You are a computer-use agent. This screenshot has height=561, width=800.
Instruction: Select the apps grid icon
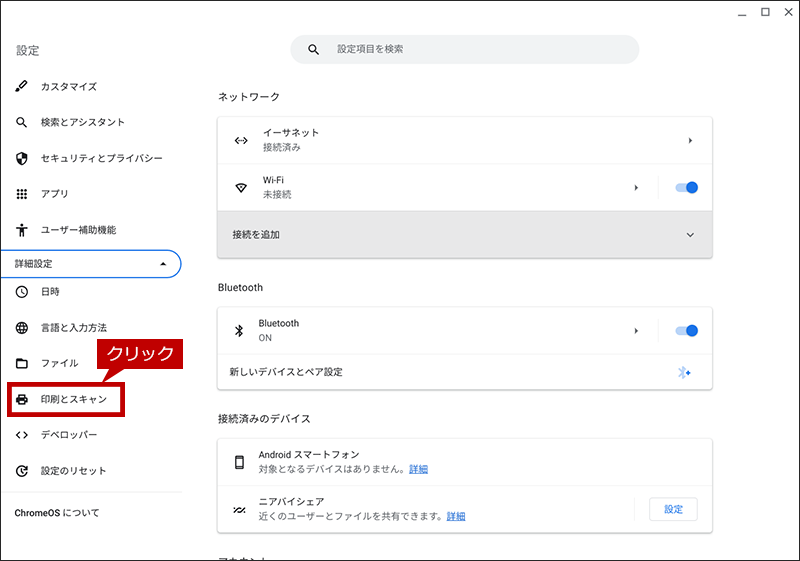click(21, 194)
